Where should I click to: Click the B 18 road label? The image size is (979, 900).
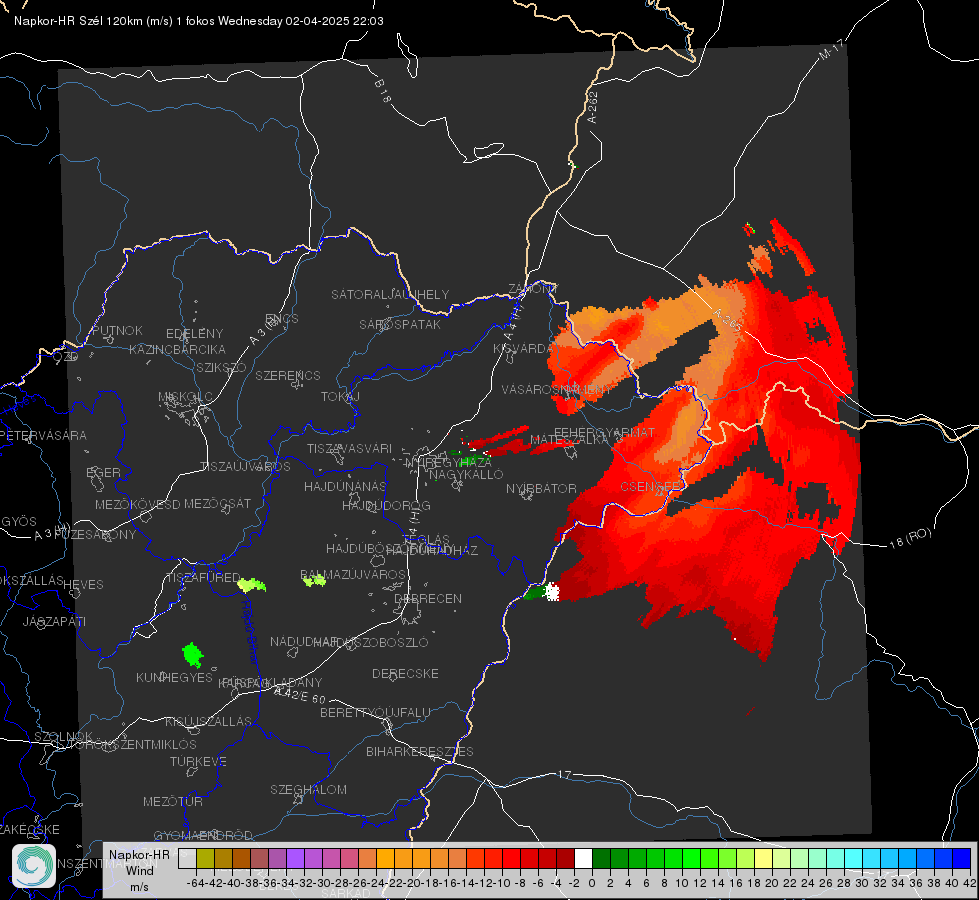pos(383,91)
